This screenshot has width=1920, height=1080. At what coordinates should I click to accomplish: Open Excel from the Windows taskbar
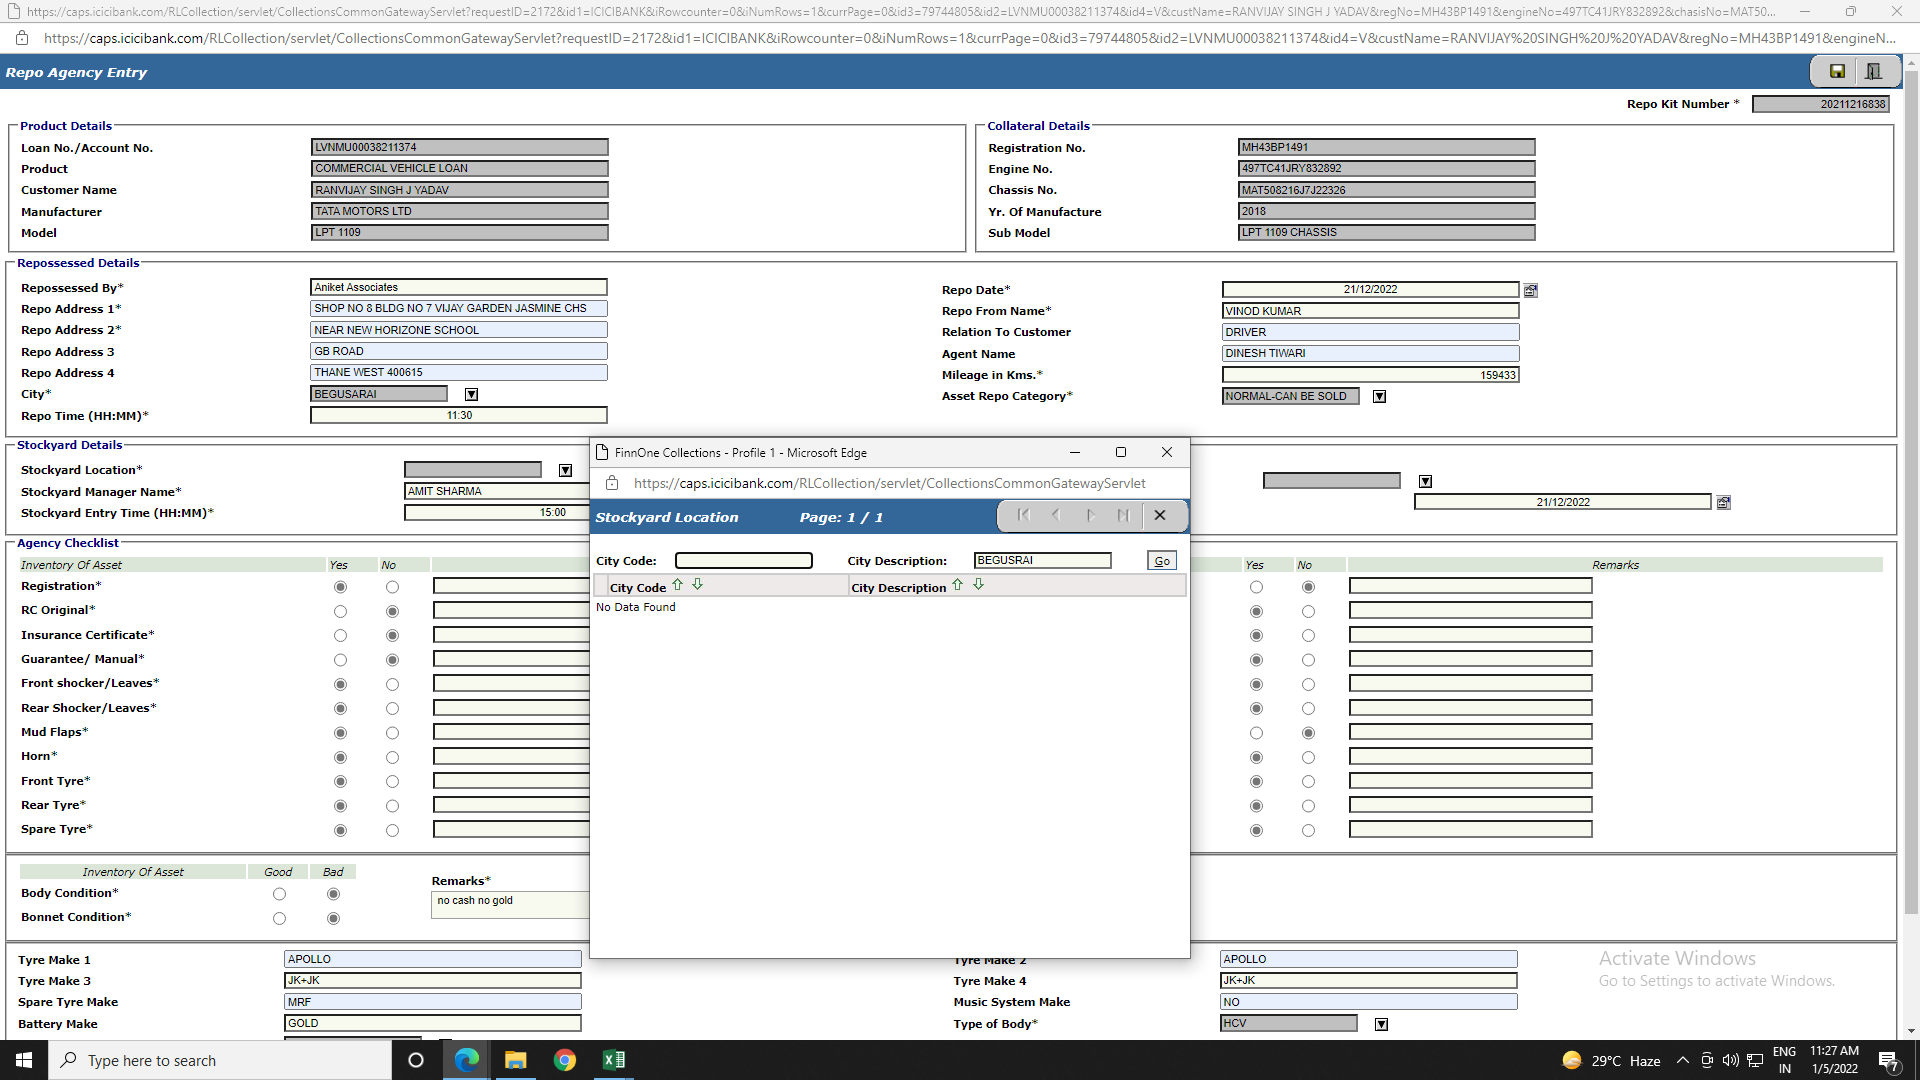pos(613,1060)
